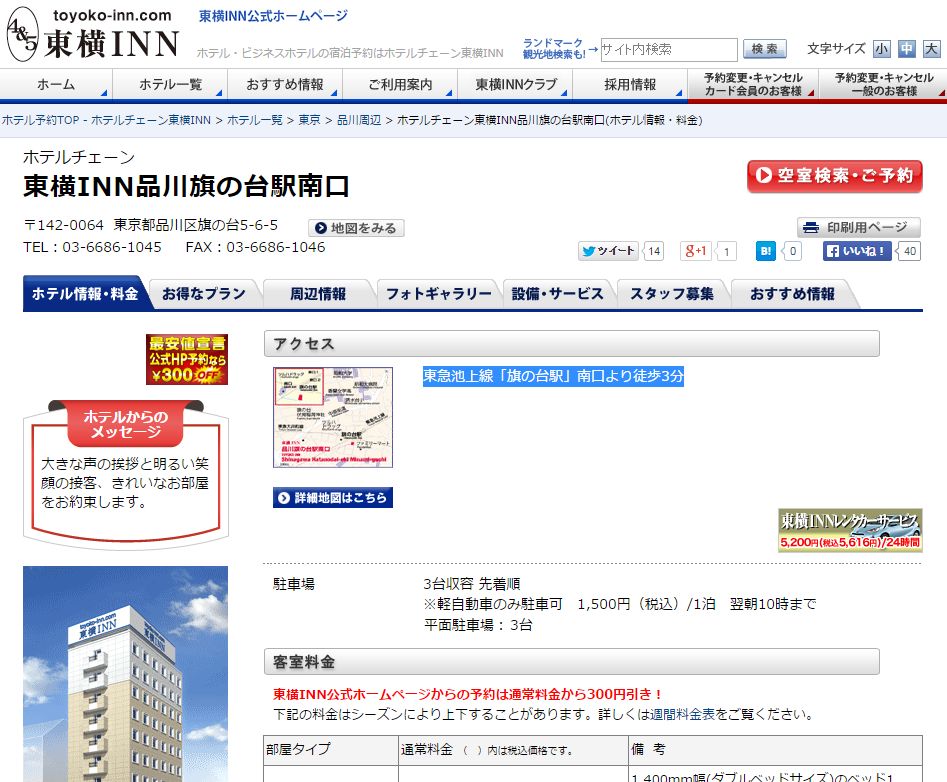Open the ご利用案内 menu item
947x782 pixels.
tap(400, 85)
